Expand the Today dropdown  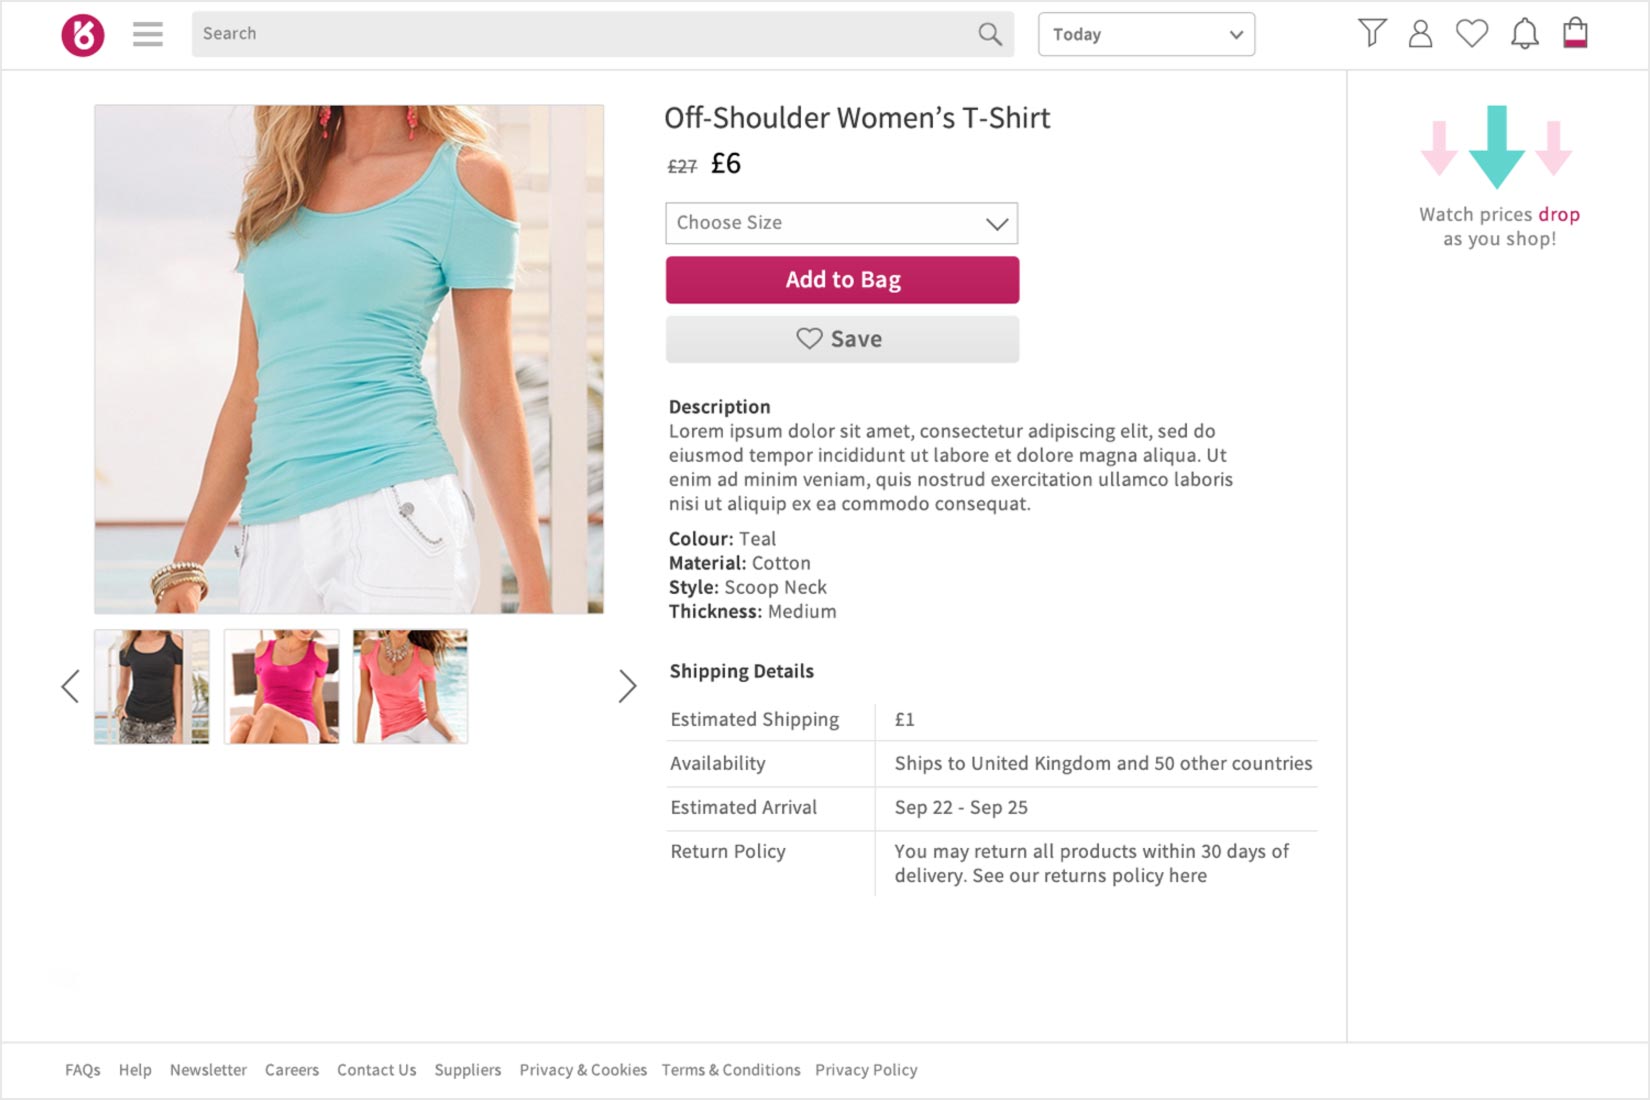[x=1146, y=34]
